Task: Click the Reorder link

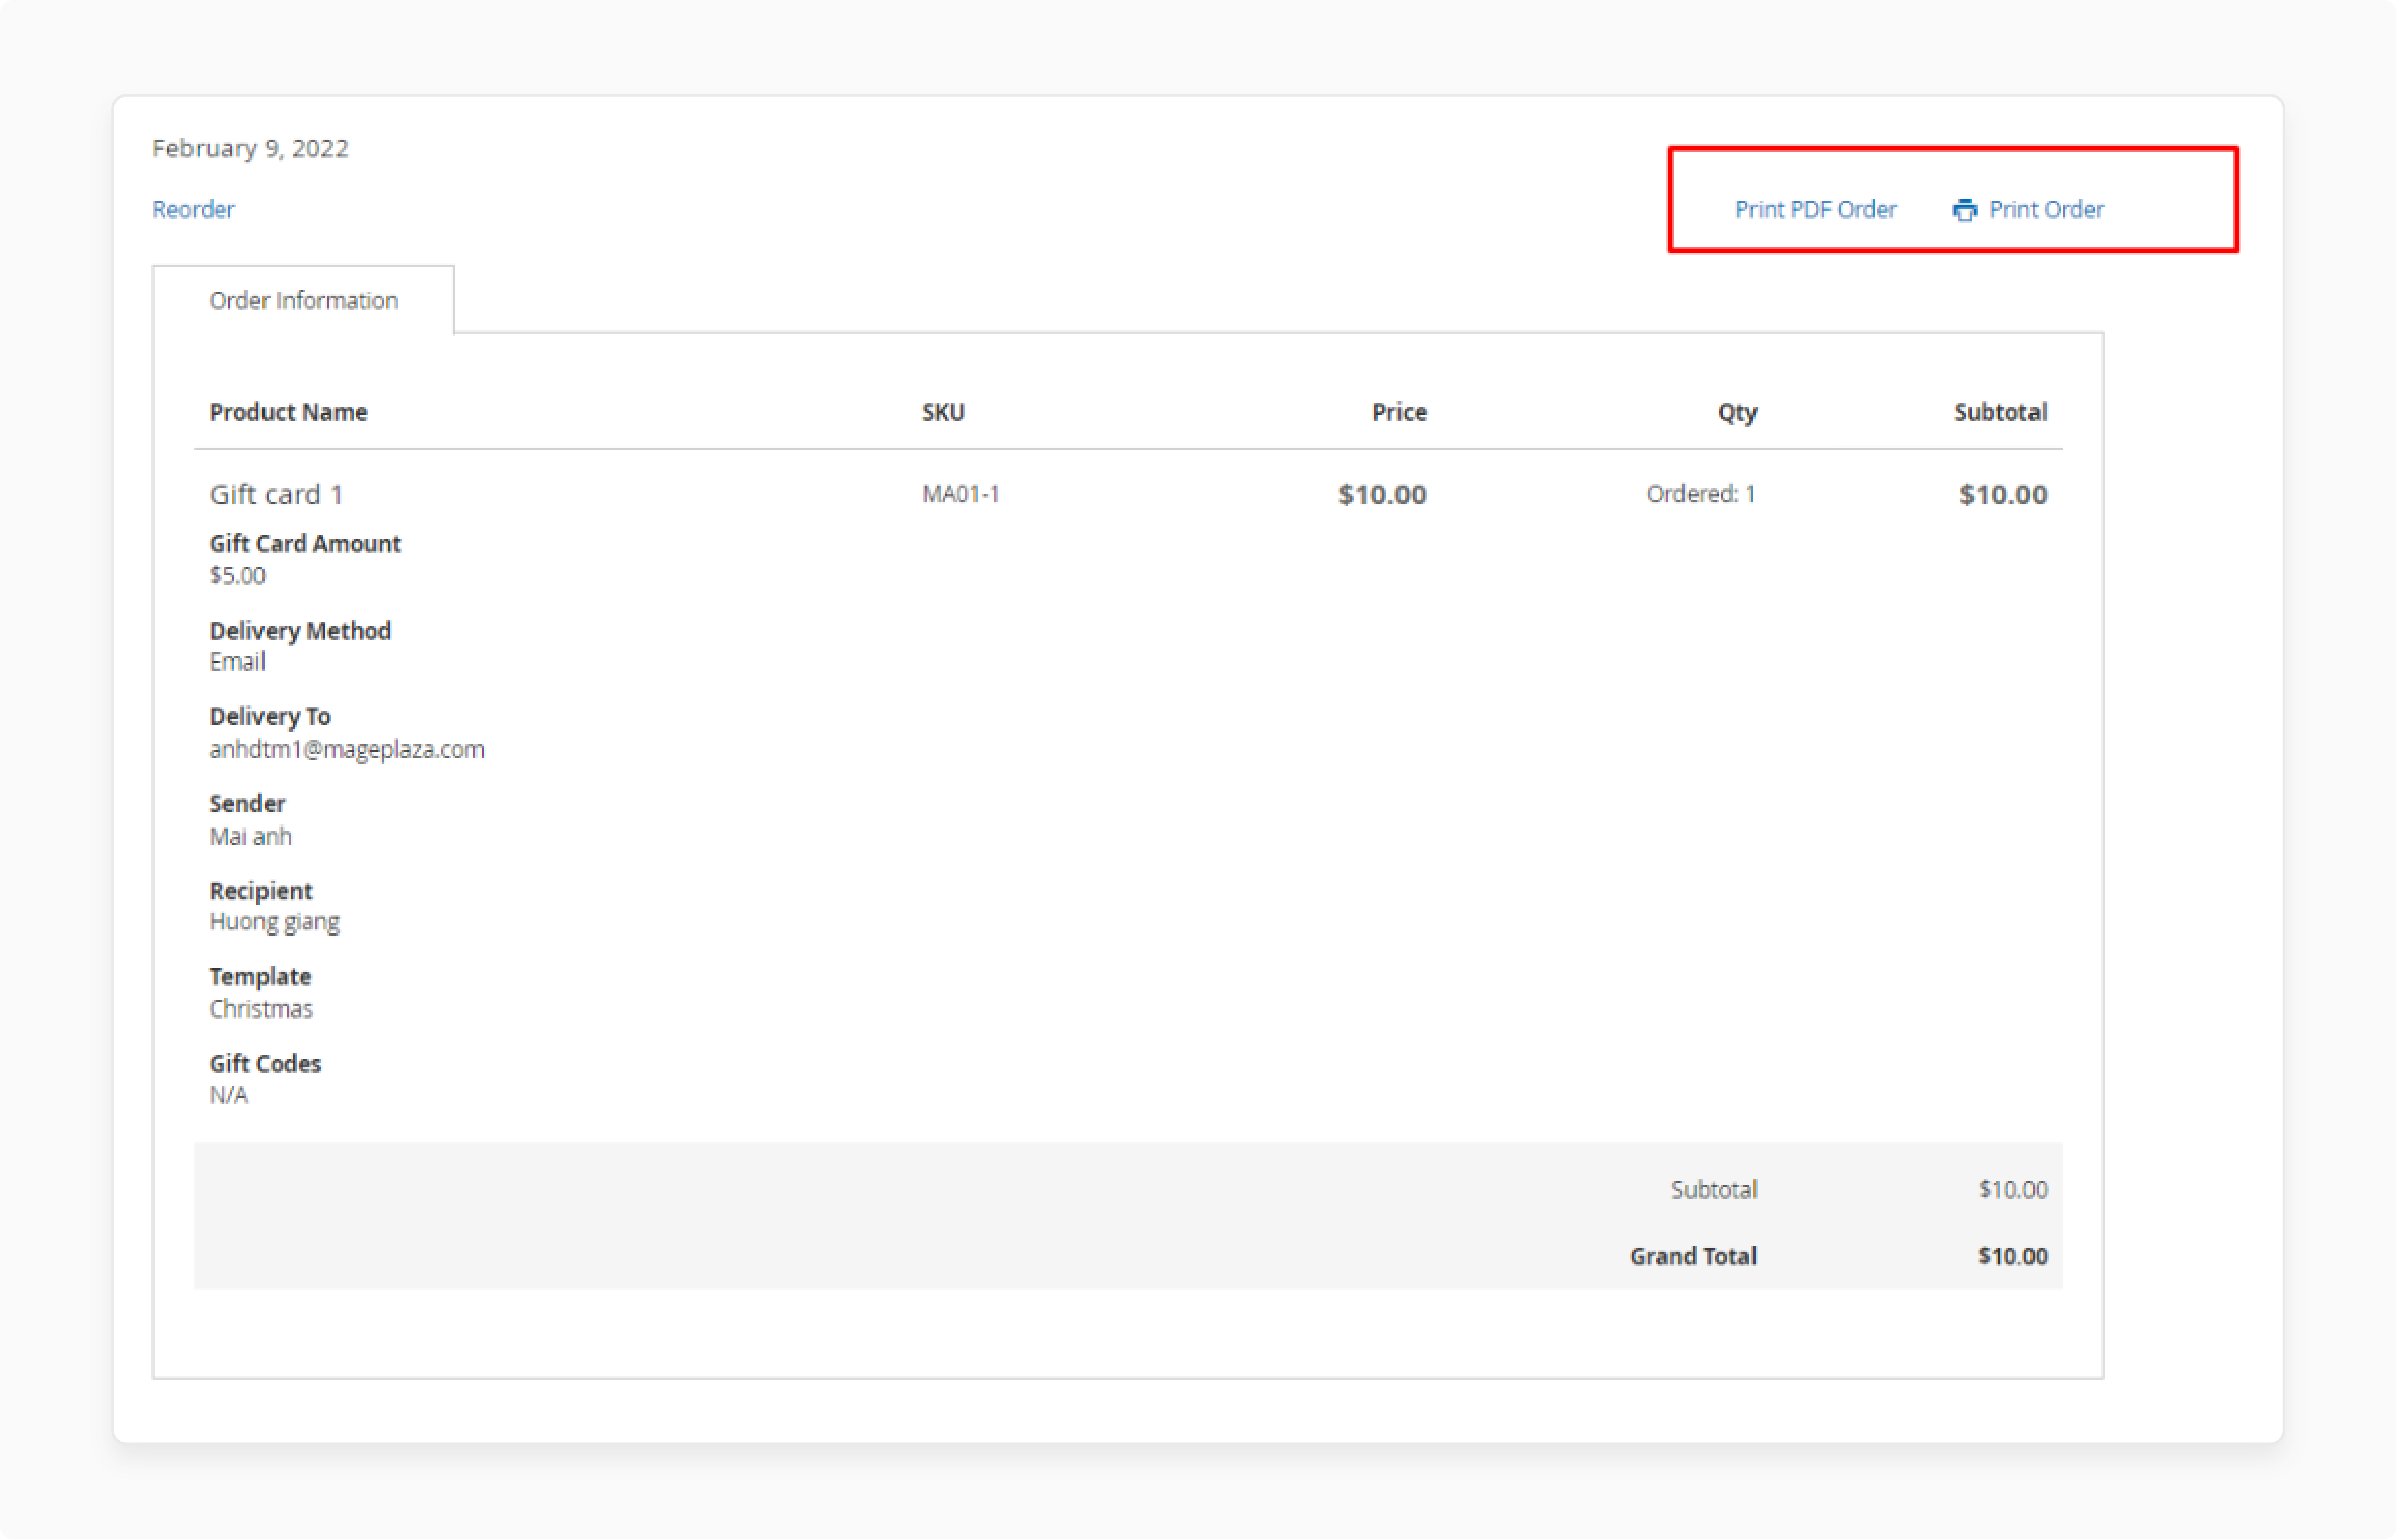Action: click(x=193, y=209)
